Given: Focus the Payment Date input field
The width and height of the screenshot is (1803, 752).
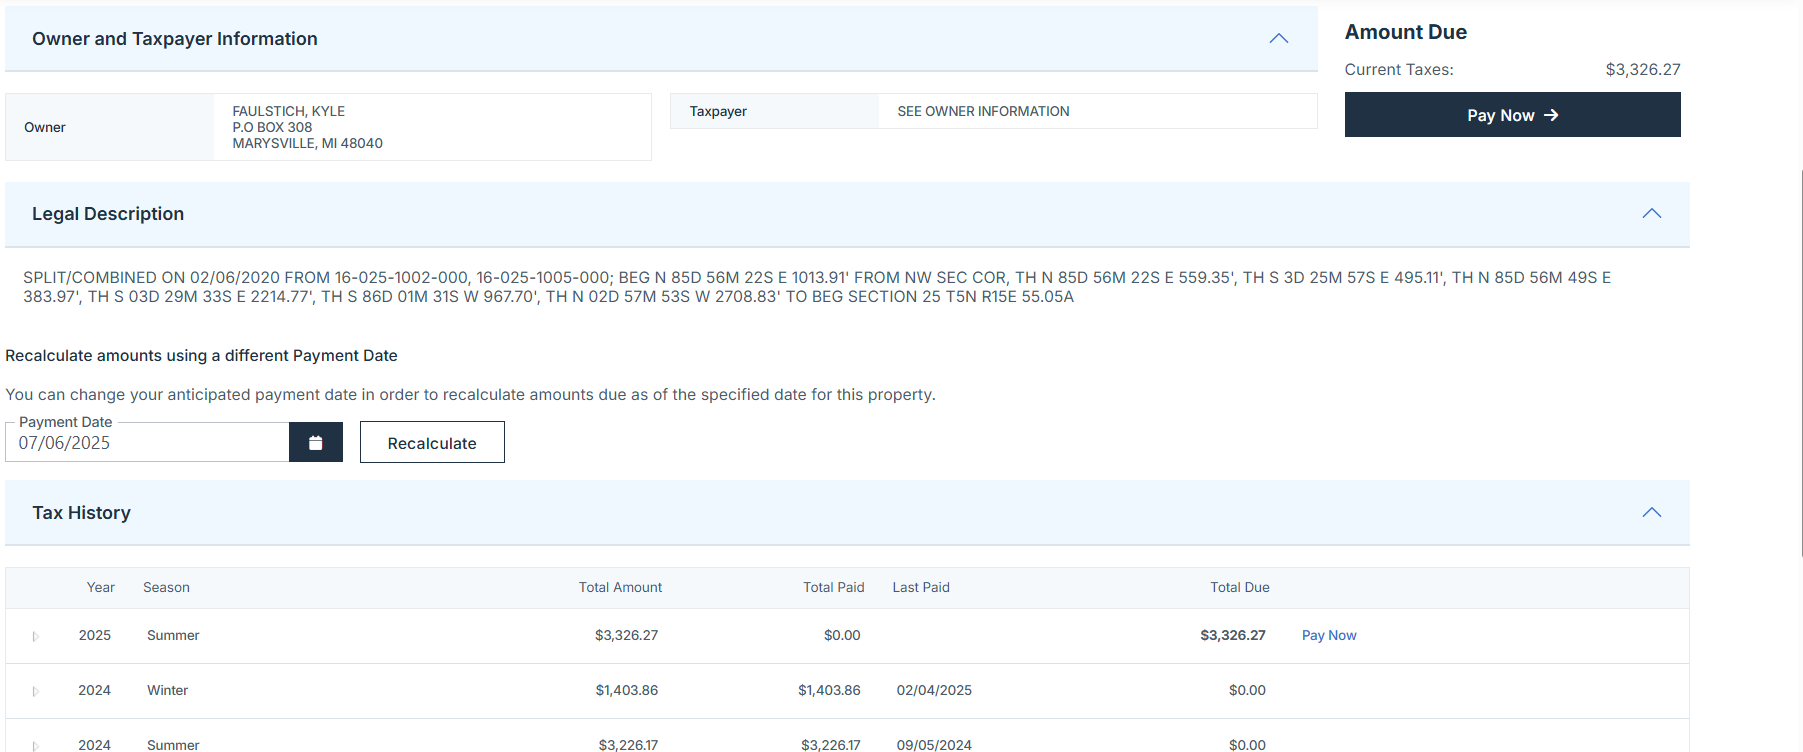Looking at the screenshot, I should click(147, 443).
